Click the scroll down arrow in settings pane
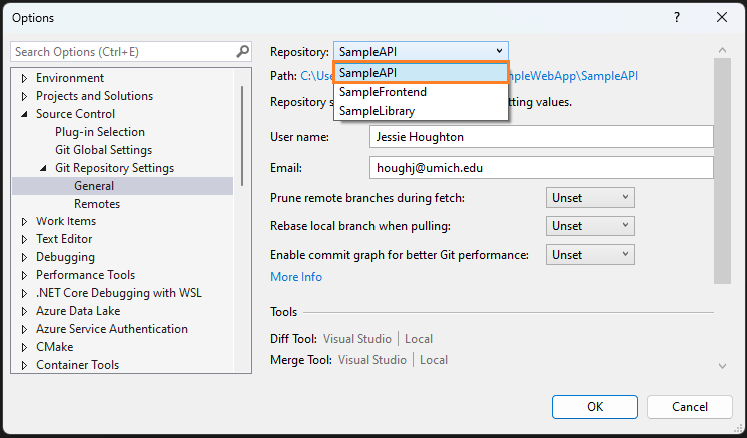Image resolution: width=747 pixels, height=438 pixels. (x=722, y=366)
